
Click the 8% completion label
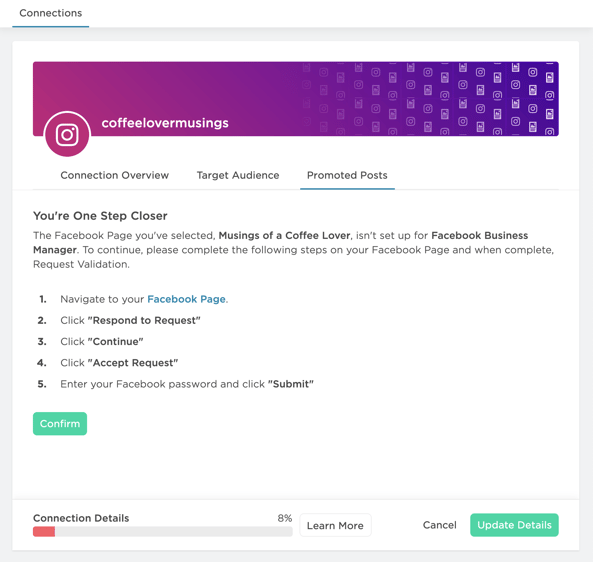coord(285,518)
